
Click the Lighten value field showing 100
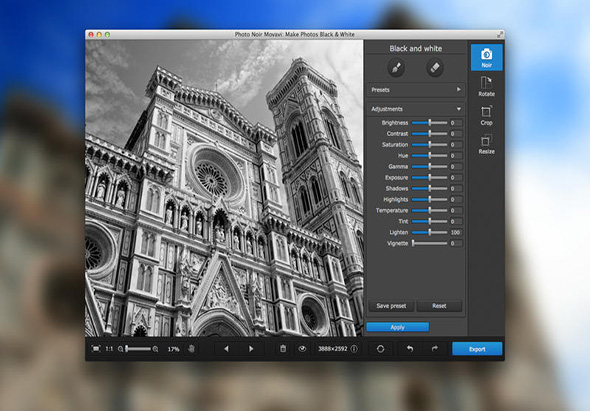point(456,232)
